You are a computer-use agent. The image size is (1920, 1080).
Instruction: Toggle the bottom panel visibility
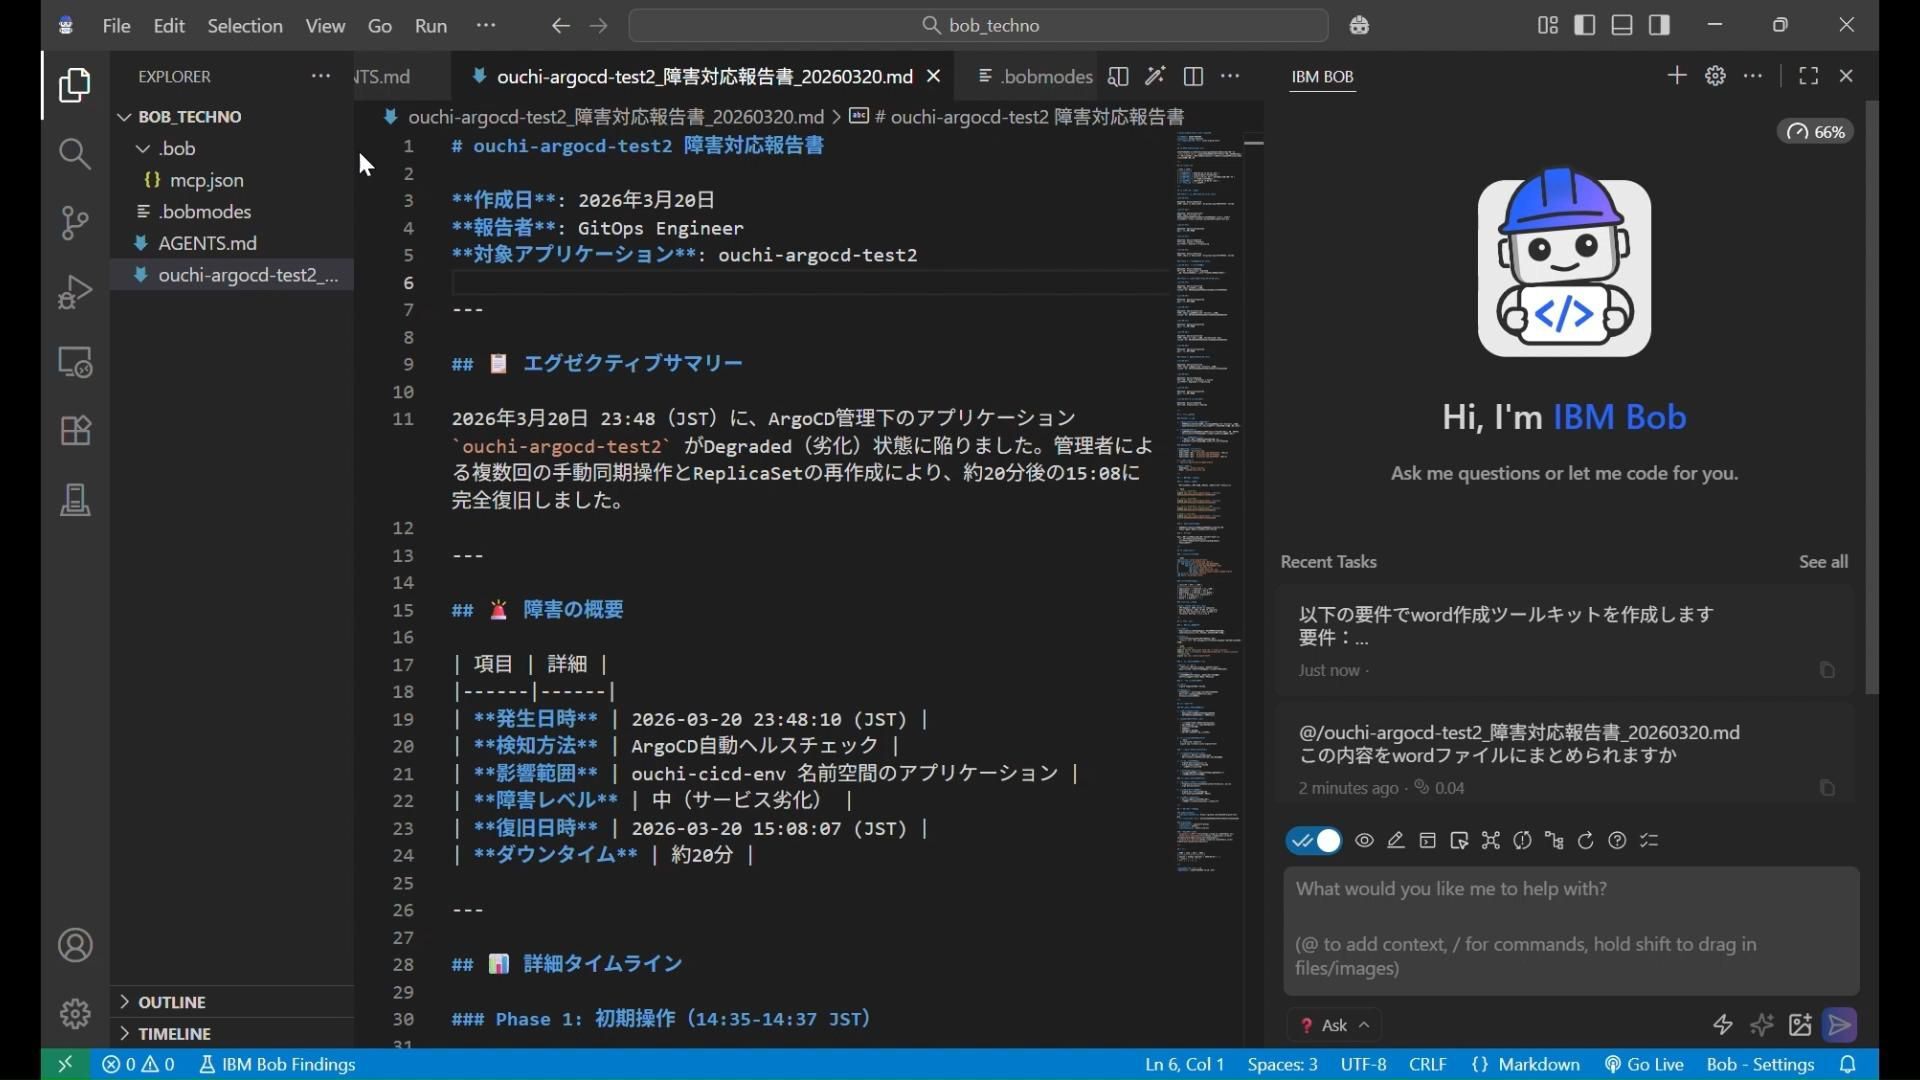(x=1622, y=25)
